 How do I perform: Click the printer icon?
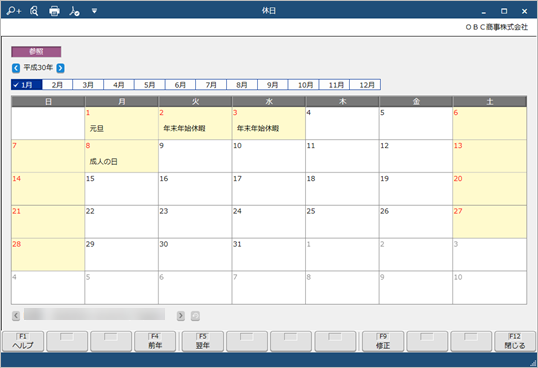[x=54, y=11]
